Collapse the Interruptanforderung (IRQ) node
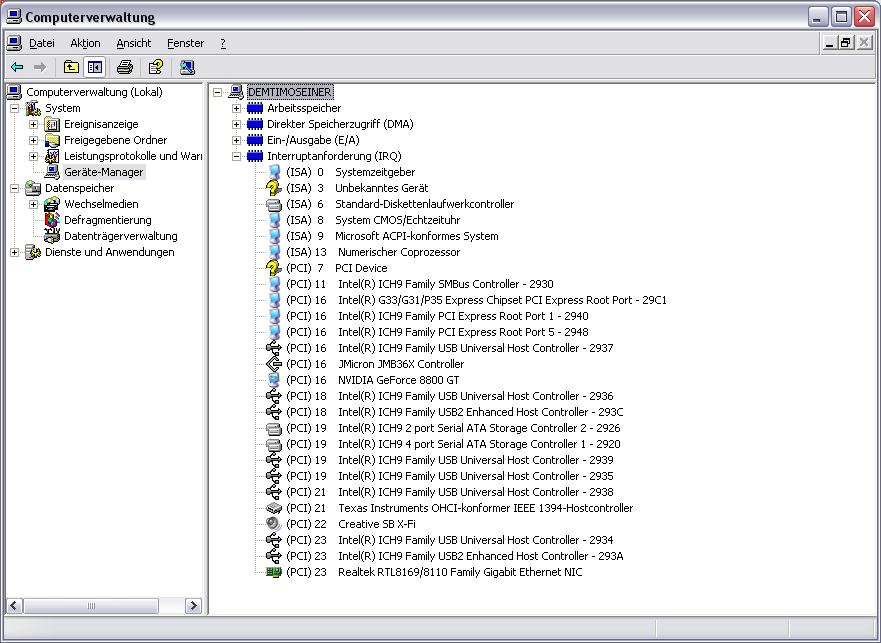The height and width of the screenshot is (643, 881). tap(237, 156)
